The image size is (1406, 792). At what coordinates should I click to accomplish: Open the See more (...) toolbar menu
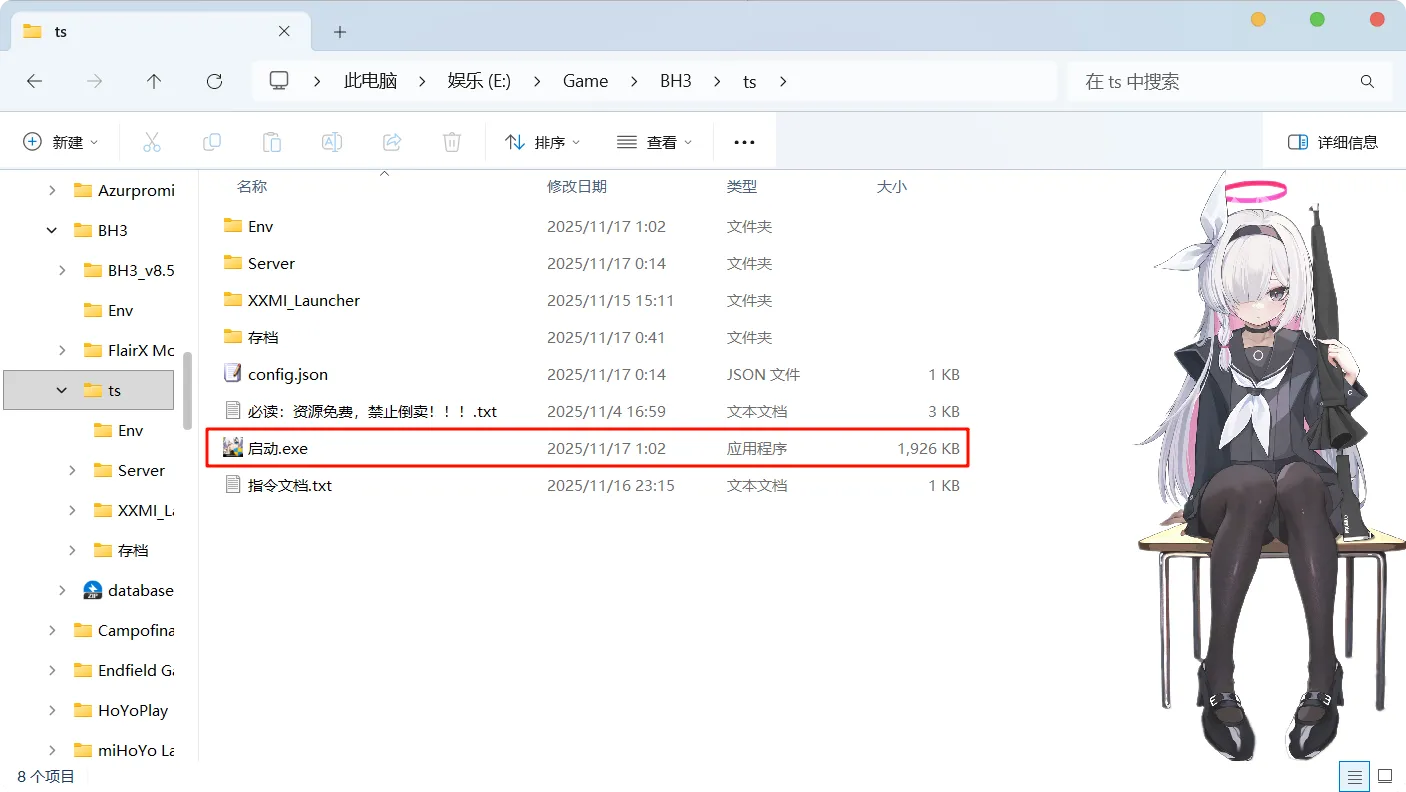coord(744,141)
